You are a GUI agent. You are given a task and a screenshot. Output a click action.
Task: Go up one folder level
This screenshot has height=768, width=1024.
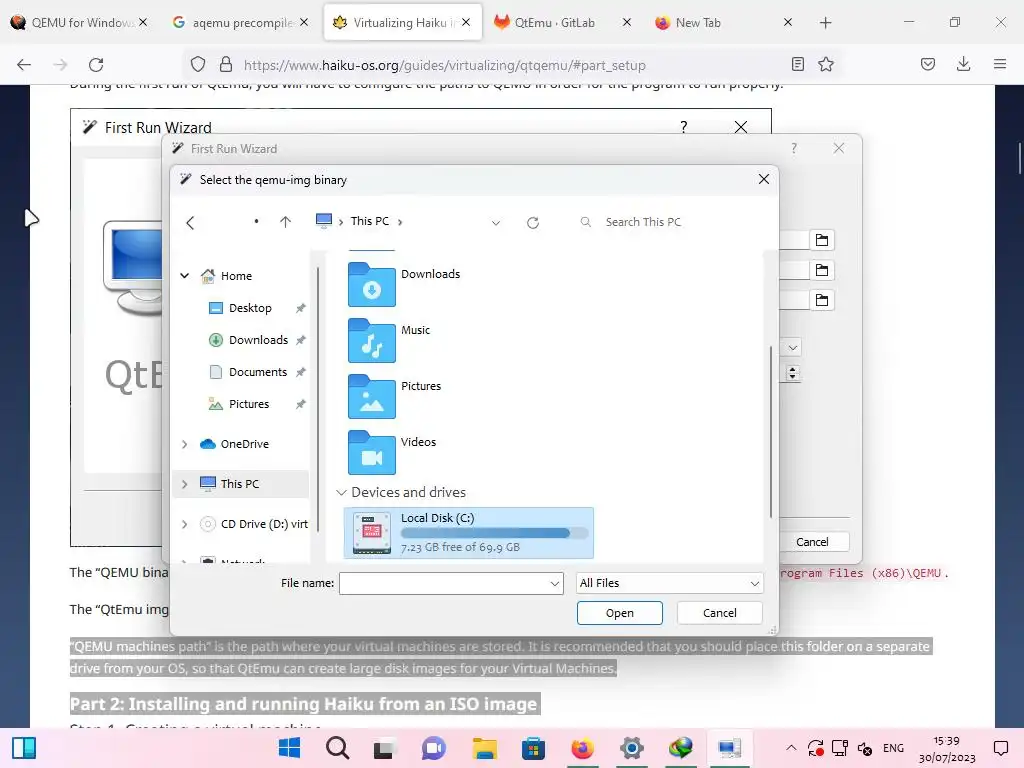285,222
